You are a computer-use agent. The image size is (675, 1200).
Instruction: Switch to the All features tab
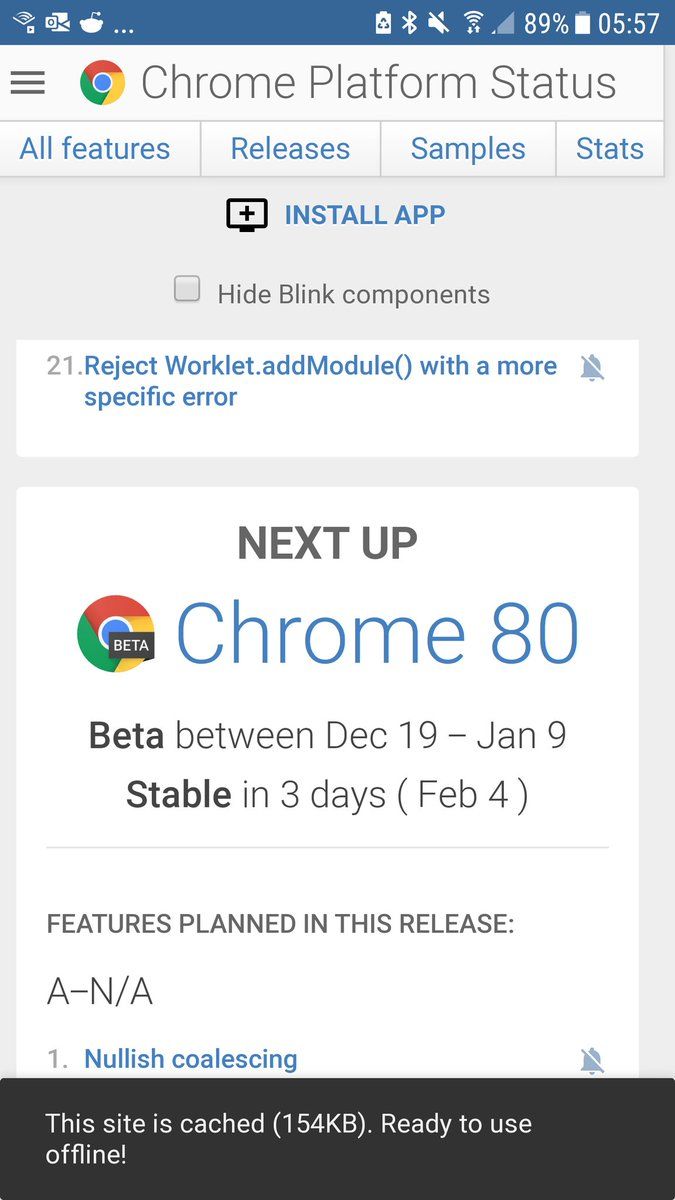tap(95, 149)
